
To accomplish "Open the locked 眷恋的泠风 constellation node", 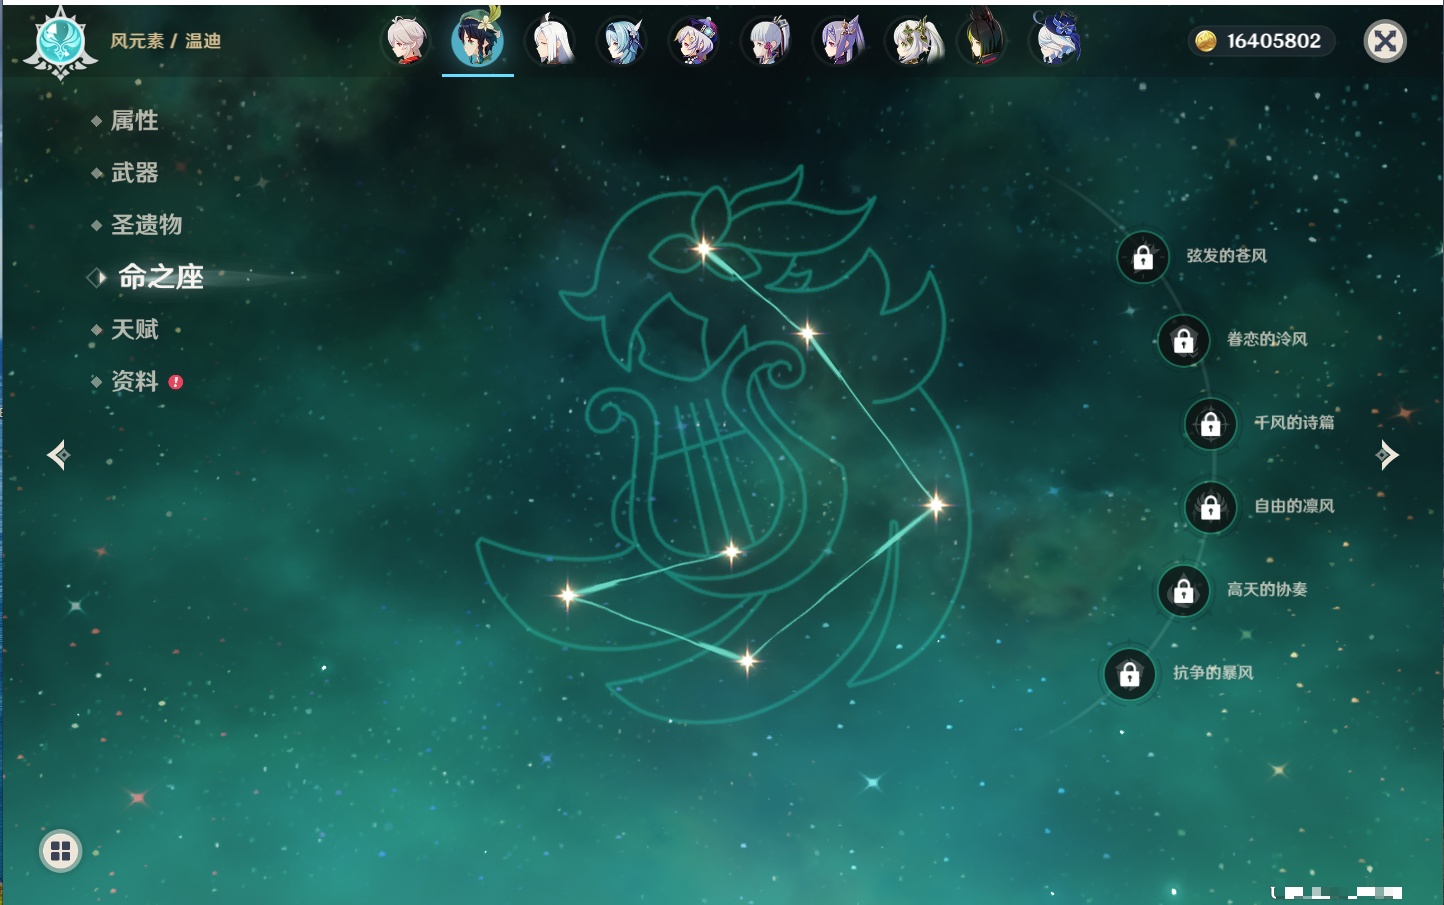I will tap(1184, 341).
